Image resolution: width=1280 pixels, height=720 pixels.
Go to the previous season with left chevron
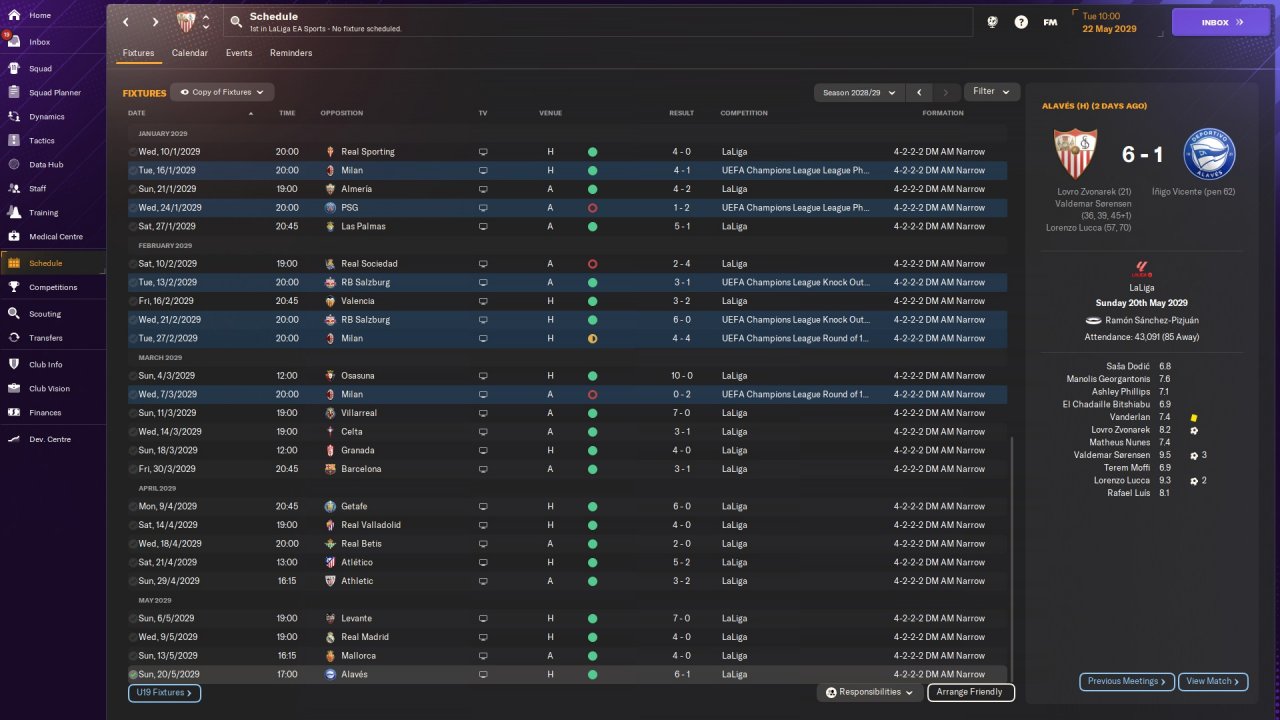(919, 92)
